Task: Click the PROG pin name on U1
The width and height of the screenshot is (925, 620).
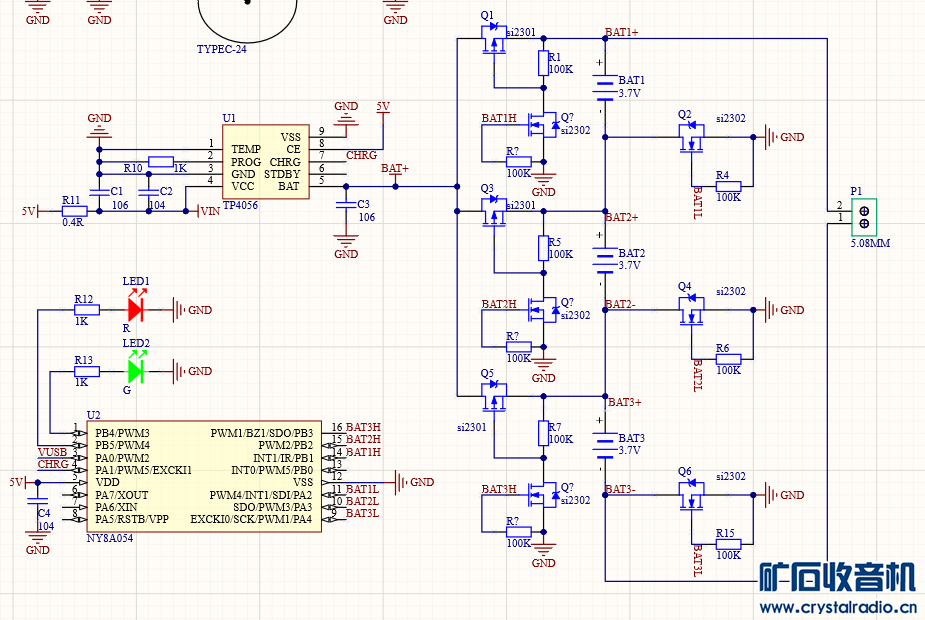Action: click(246, 162)
